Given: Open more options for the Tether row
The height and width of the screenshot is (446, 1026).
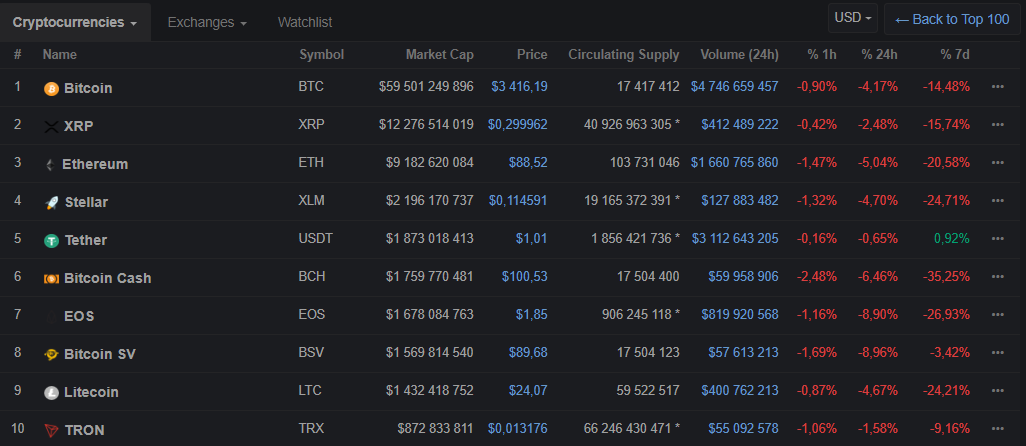Looking at the screenshot, I should coord(997,239).
